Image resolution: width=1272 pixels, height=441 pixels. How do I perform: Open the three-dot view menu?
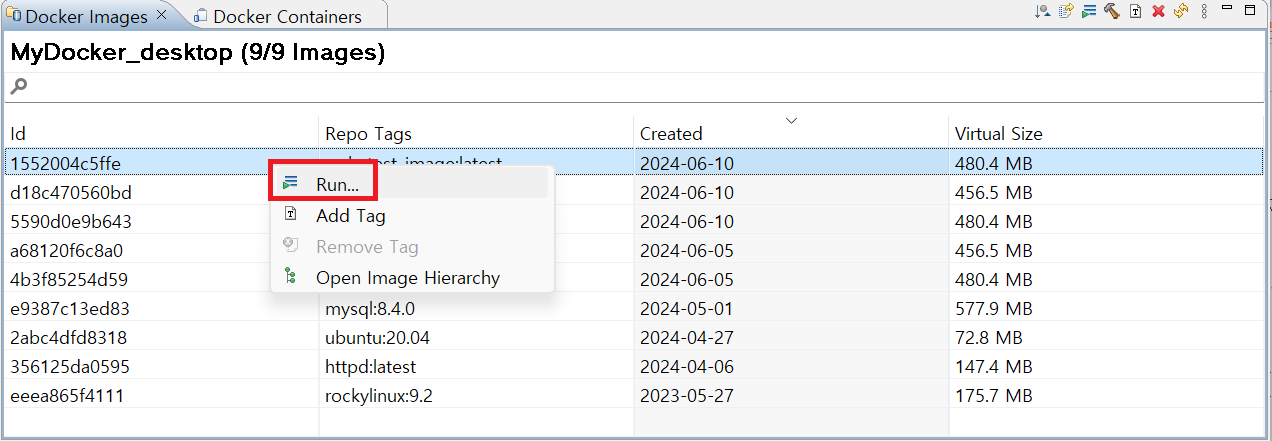(x=1204, y=11)
